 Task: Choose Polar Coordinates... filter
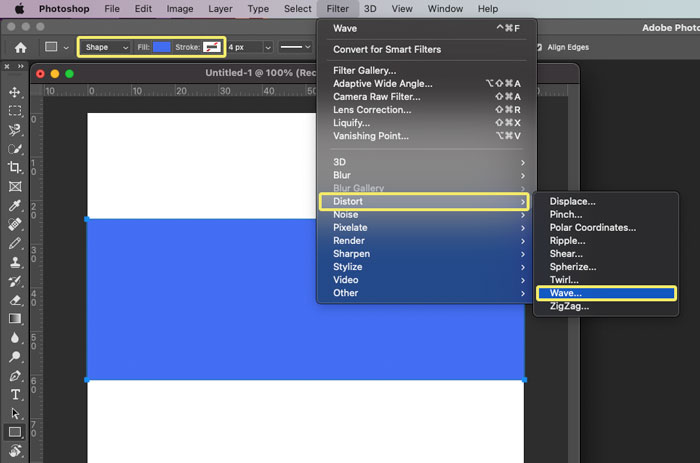[x=606, y=227]
